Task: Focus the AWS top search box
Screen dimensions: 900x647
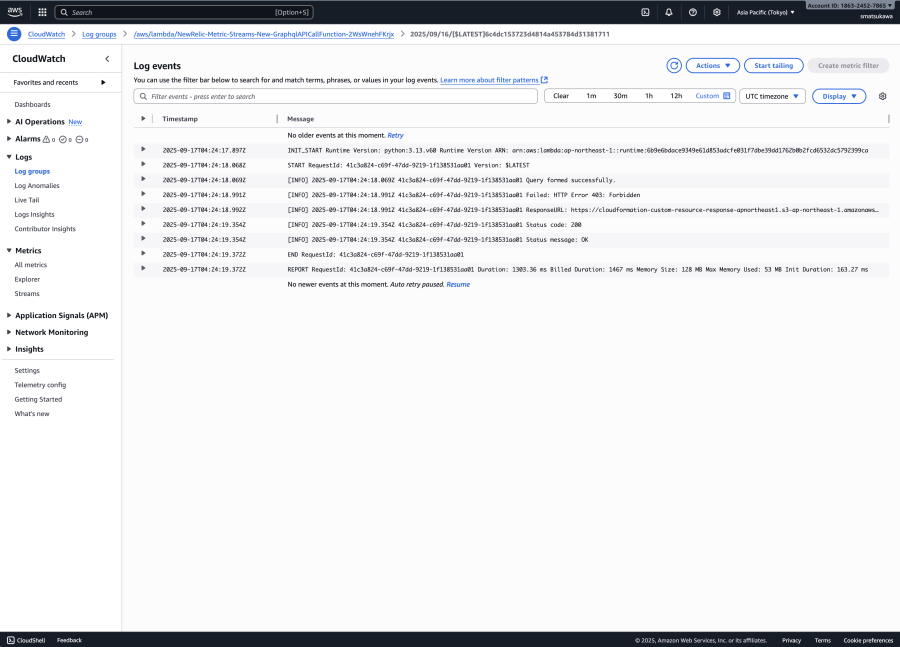Action: click(x=184, y=12)
